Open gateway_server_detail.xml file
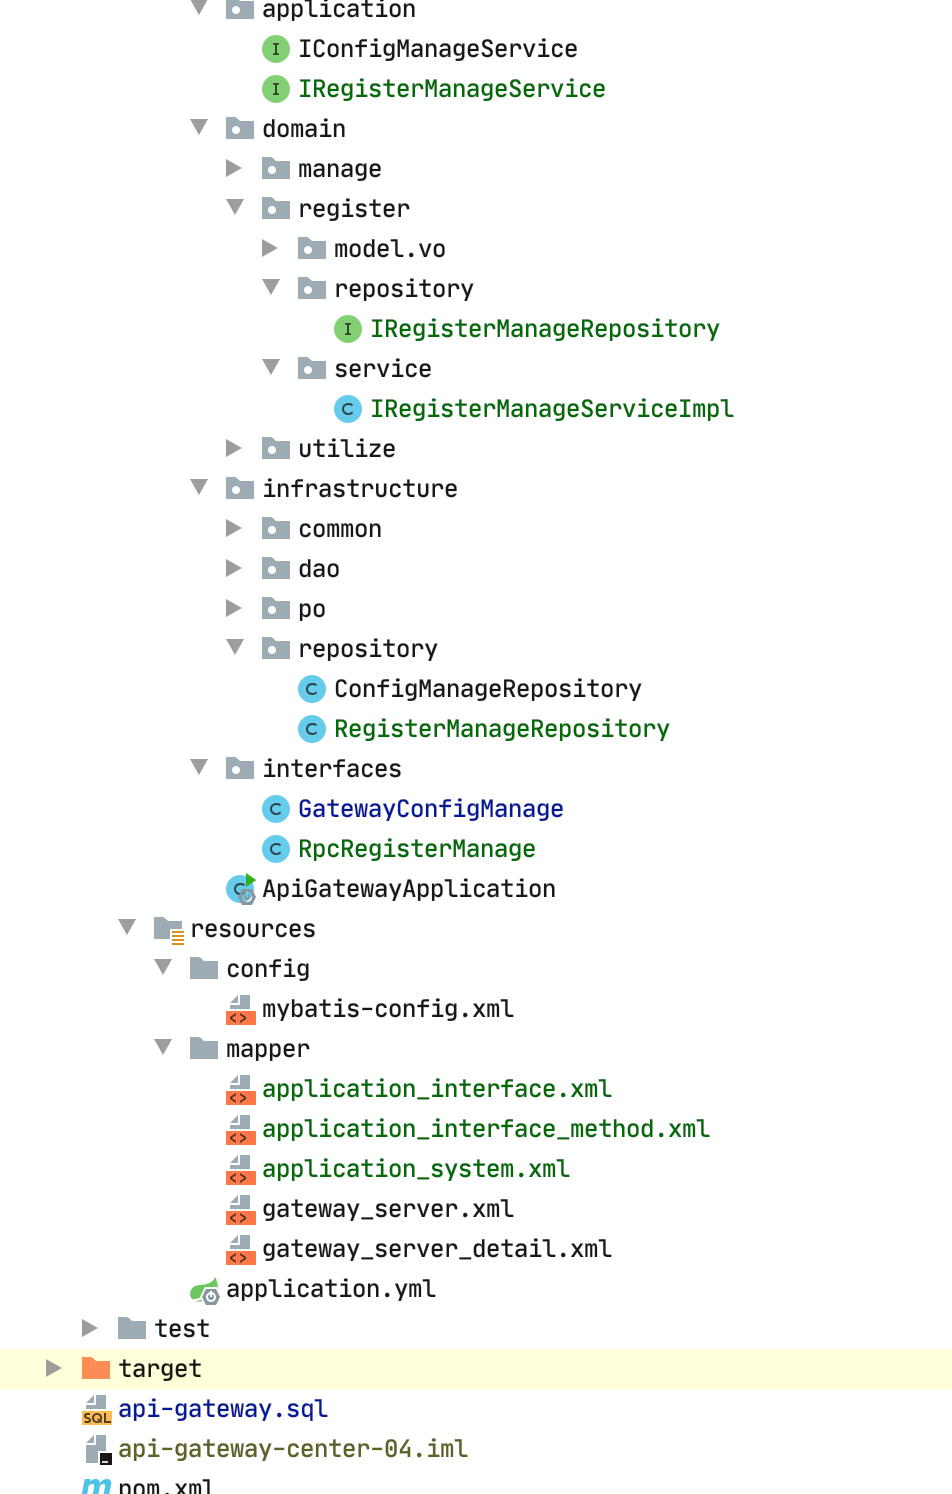This screenshot has height=1494, width=952. coord(436,1249)
